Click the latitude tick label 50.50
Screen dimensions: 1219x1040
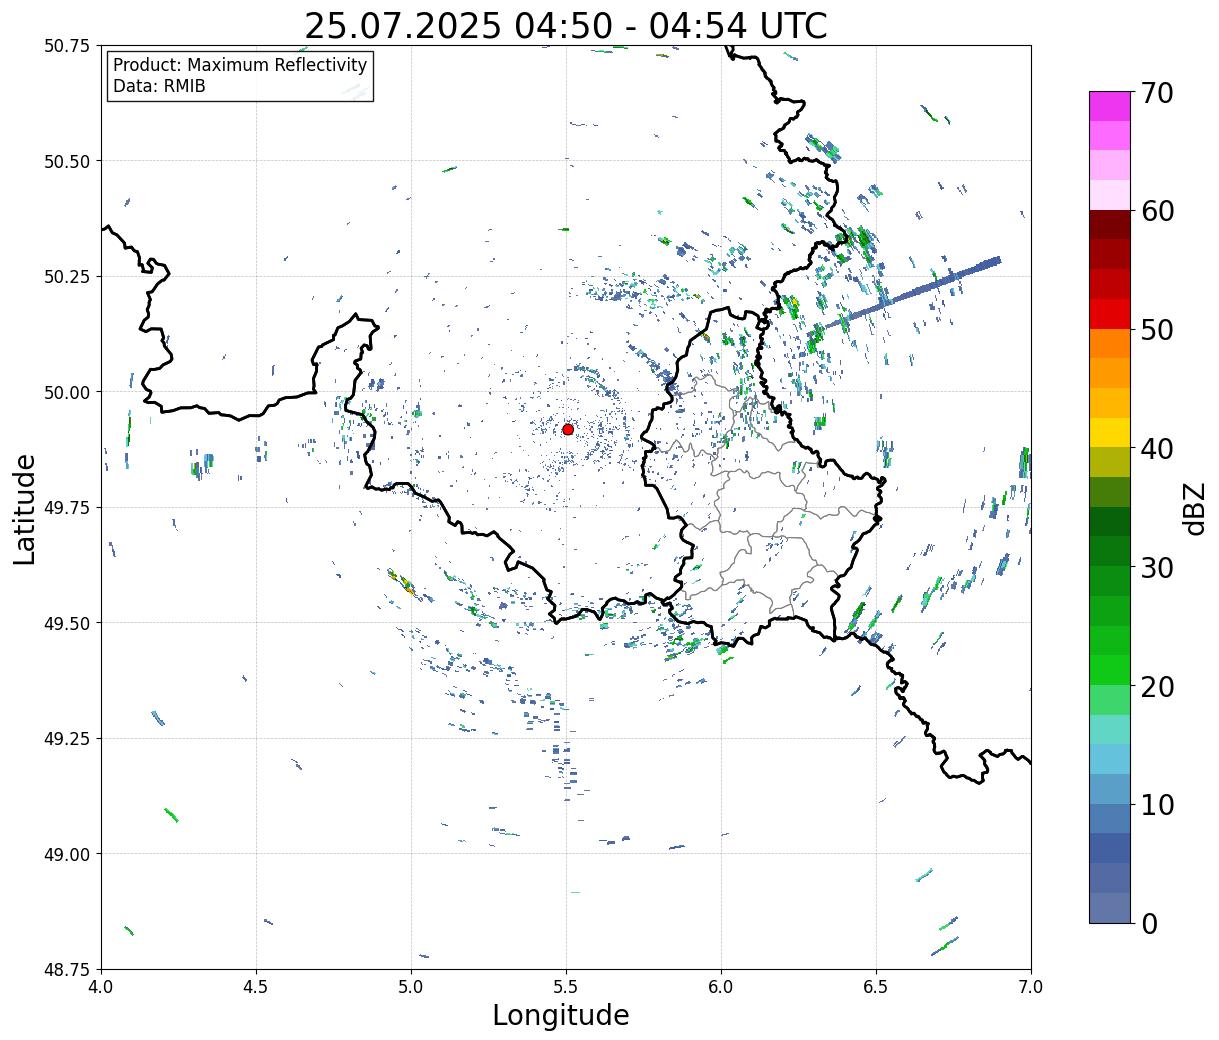[67, 161]
